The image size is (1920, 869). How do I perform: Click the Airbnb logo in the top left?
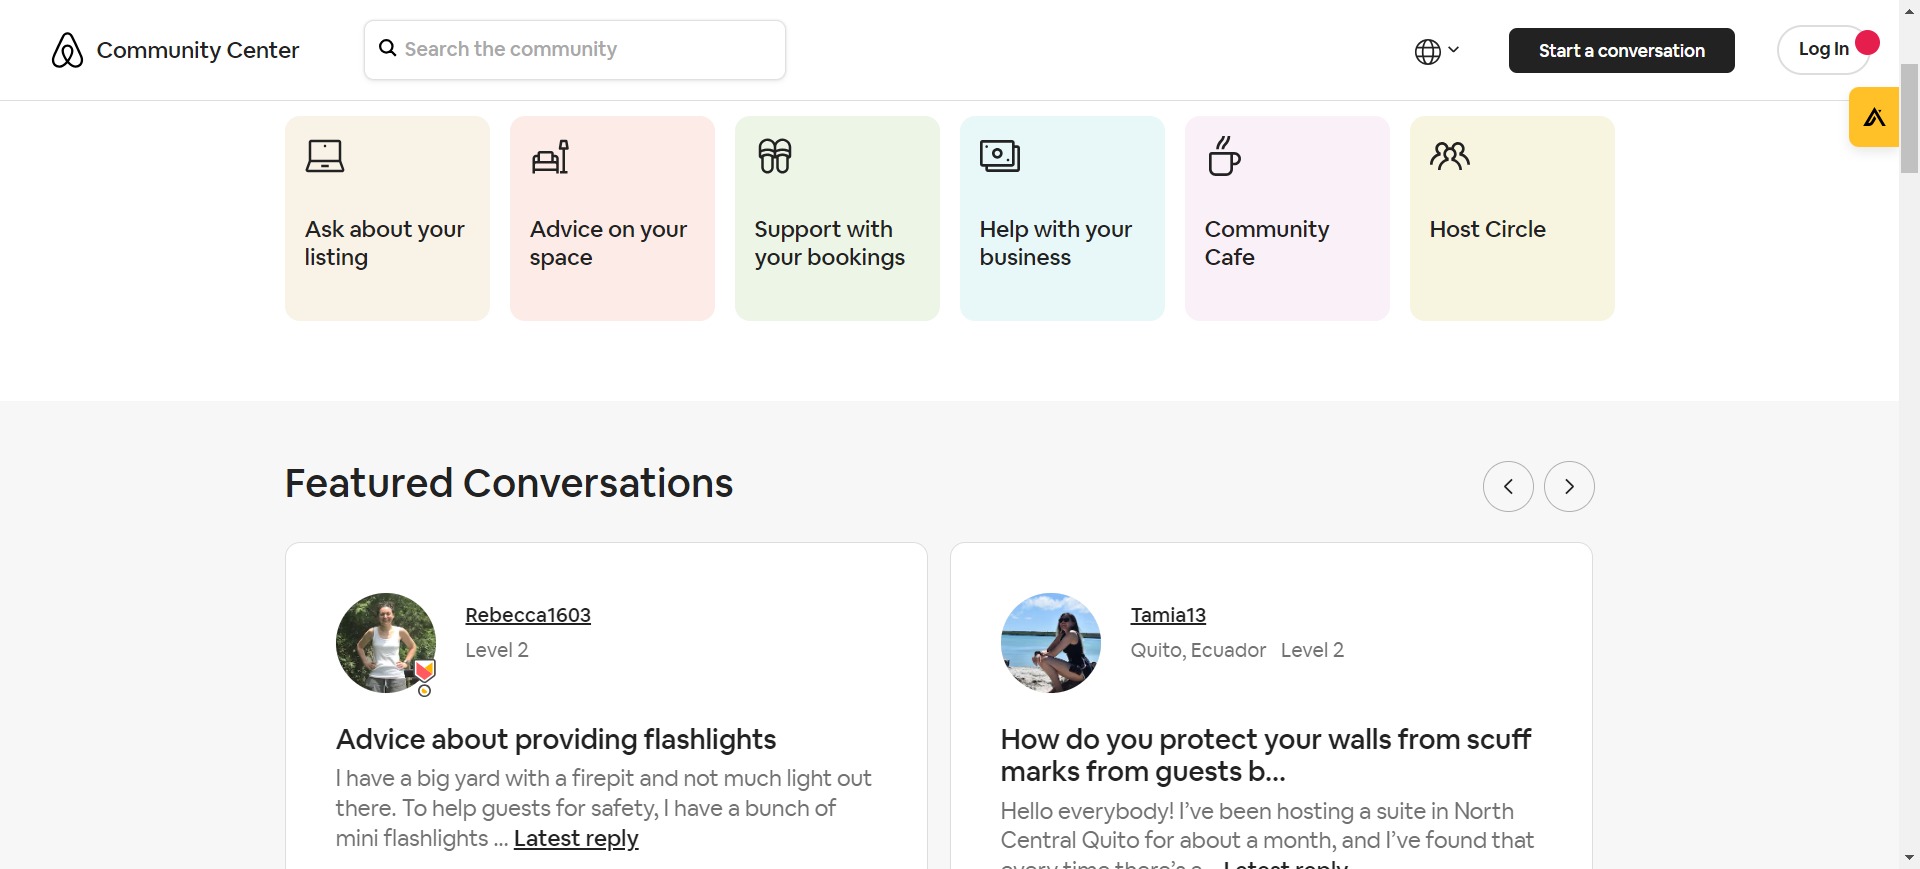point(66,49)
